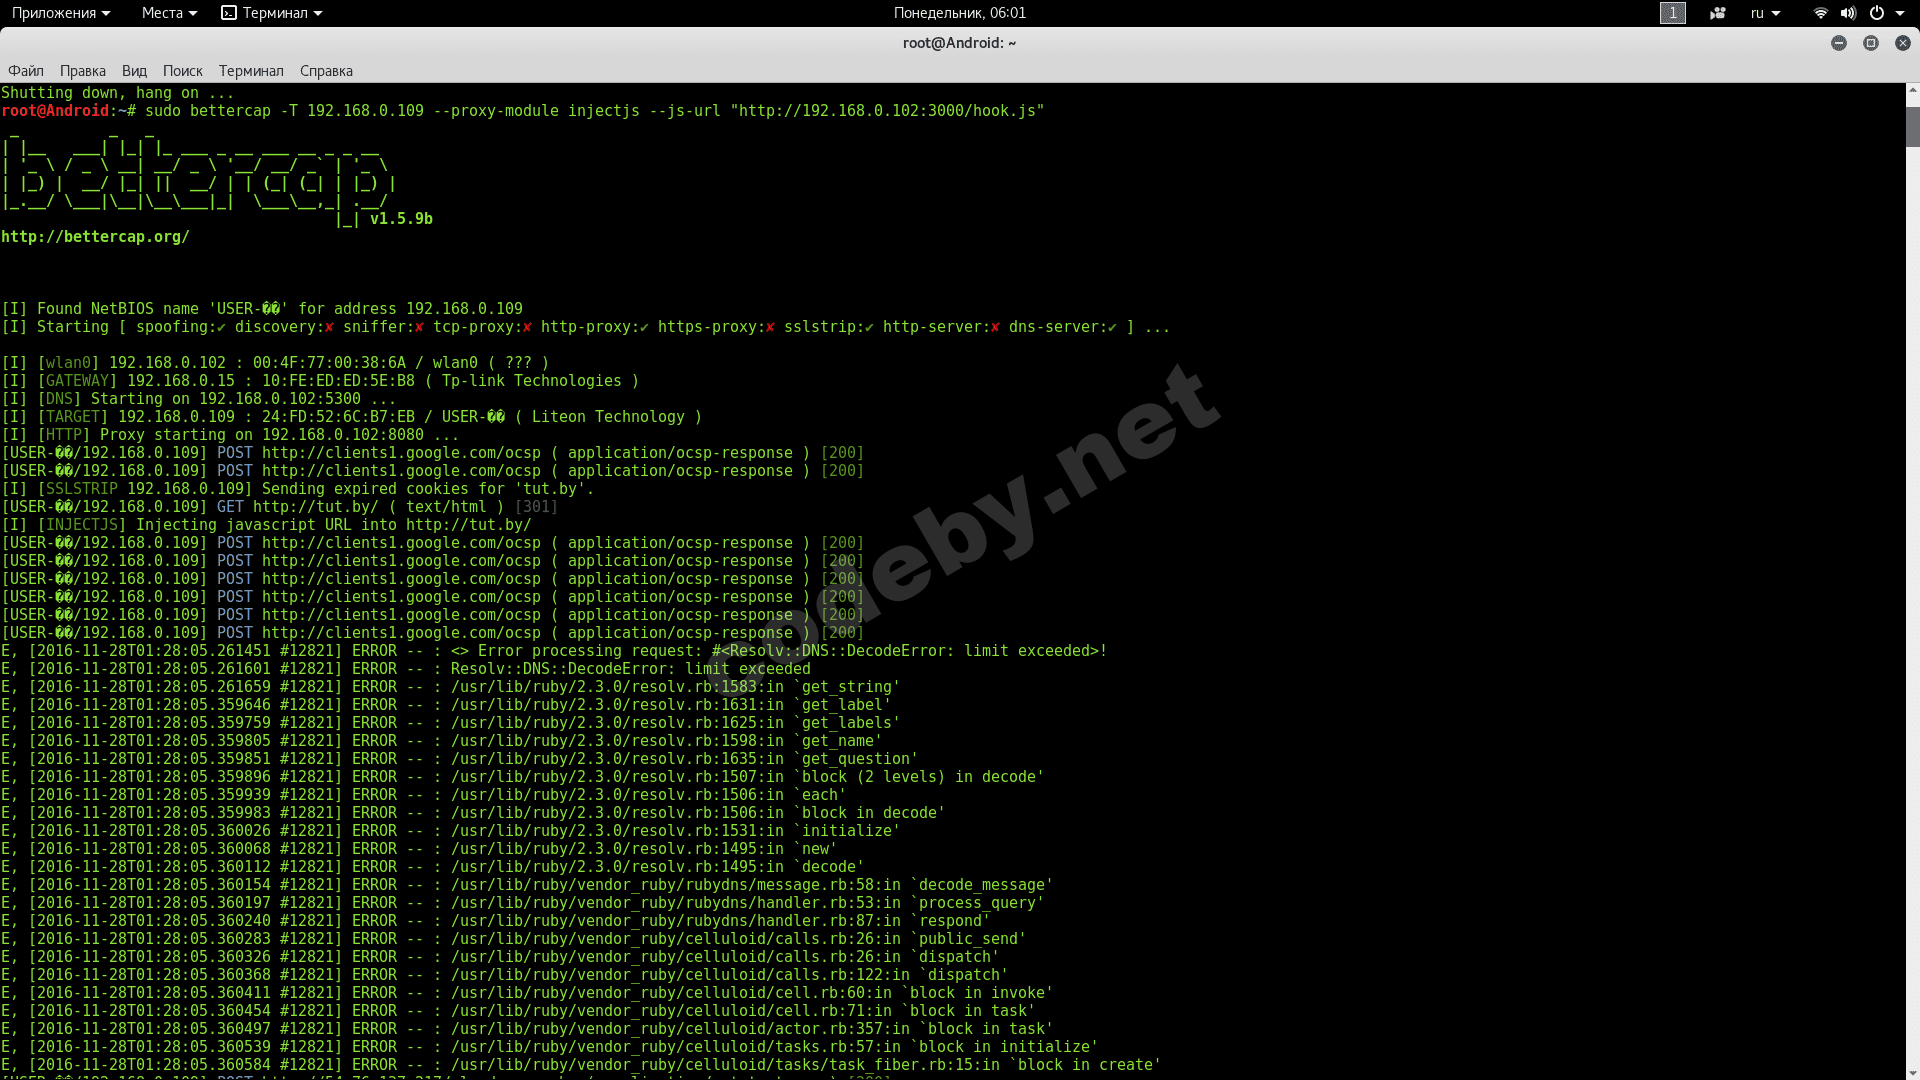Click the date and time clock
Image resolution: width=1920 pixels, height=1080 pixels.
pyautogui.click(x=959, y=13)
